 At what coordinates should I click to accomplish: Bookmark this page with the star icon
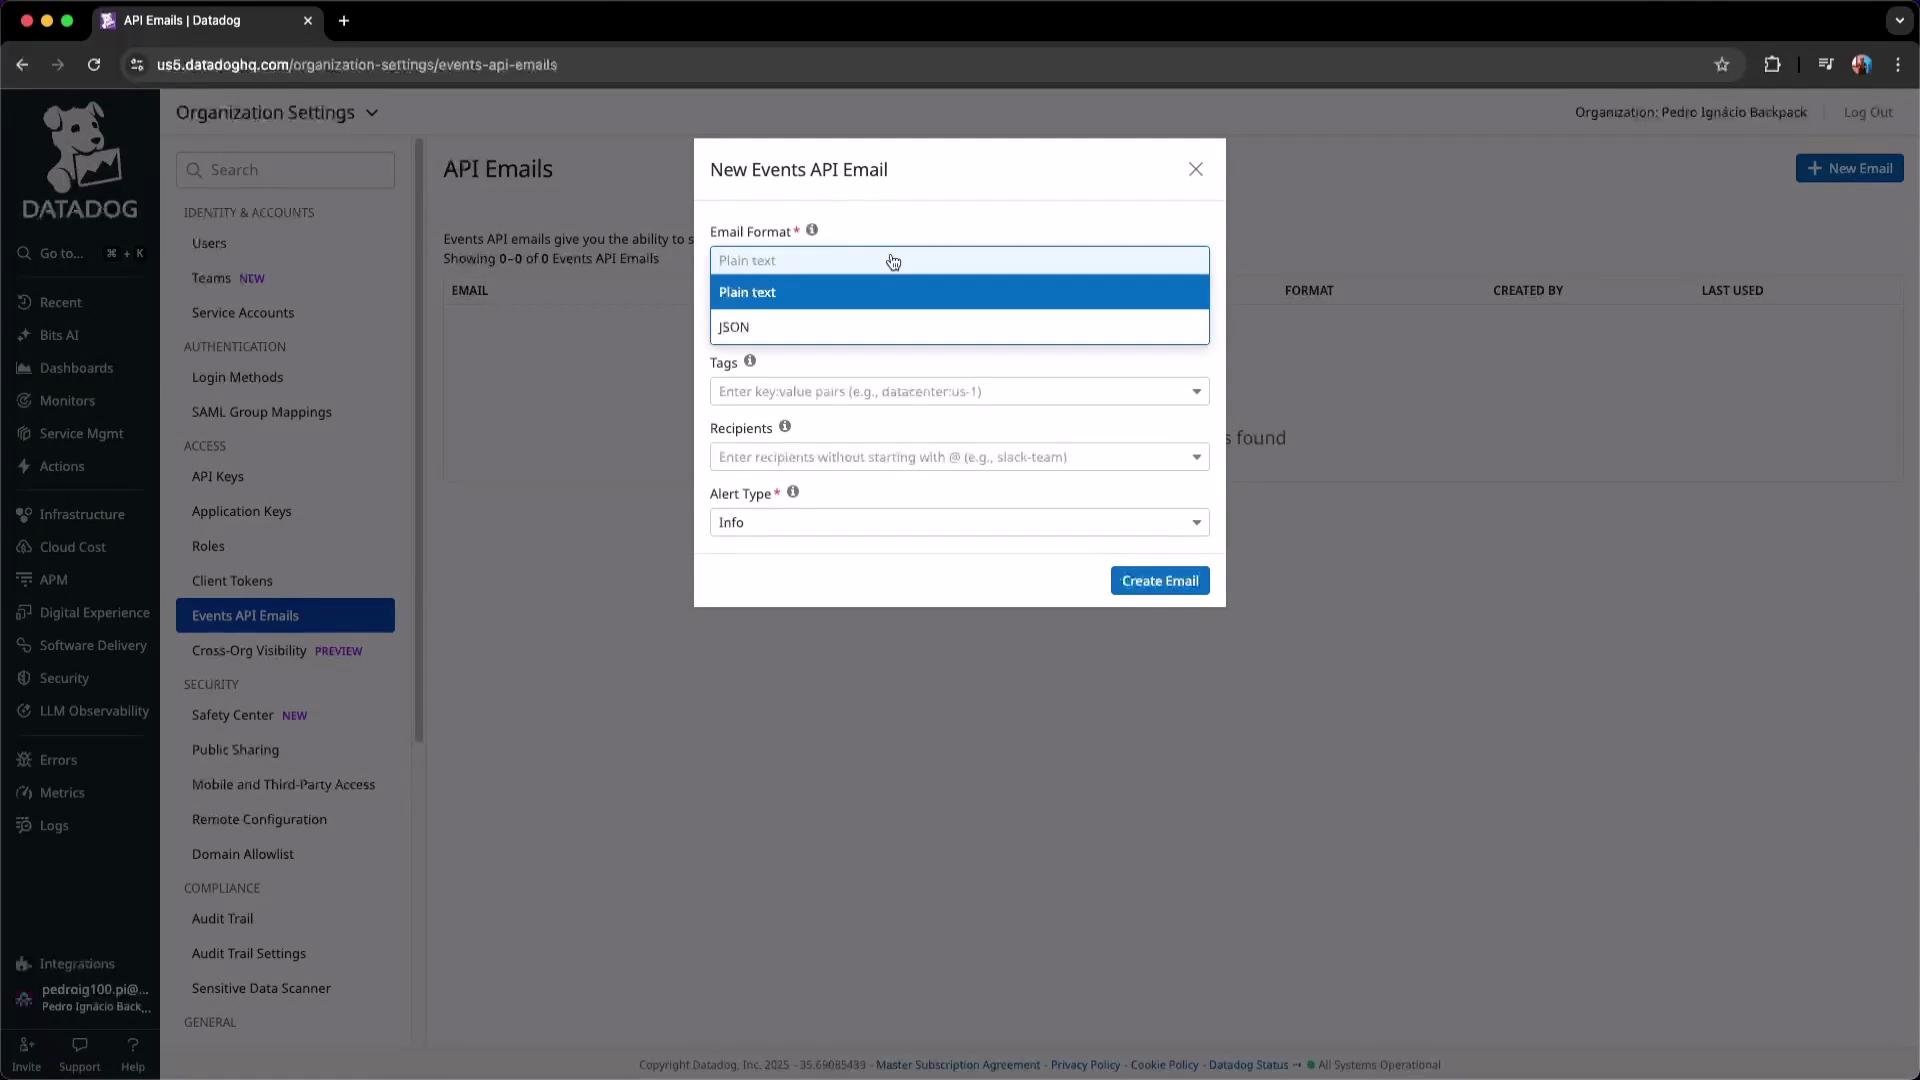tap(1722, 65)
